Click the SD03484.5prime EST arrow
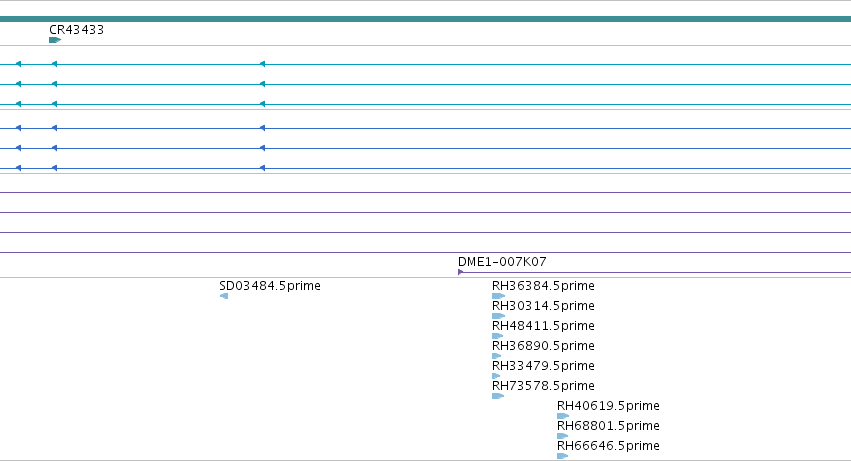 [x=224, y=296]
